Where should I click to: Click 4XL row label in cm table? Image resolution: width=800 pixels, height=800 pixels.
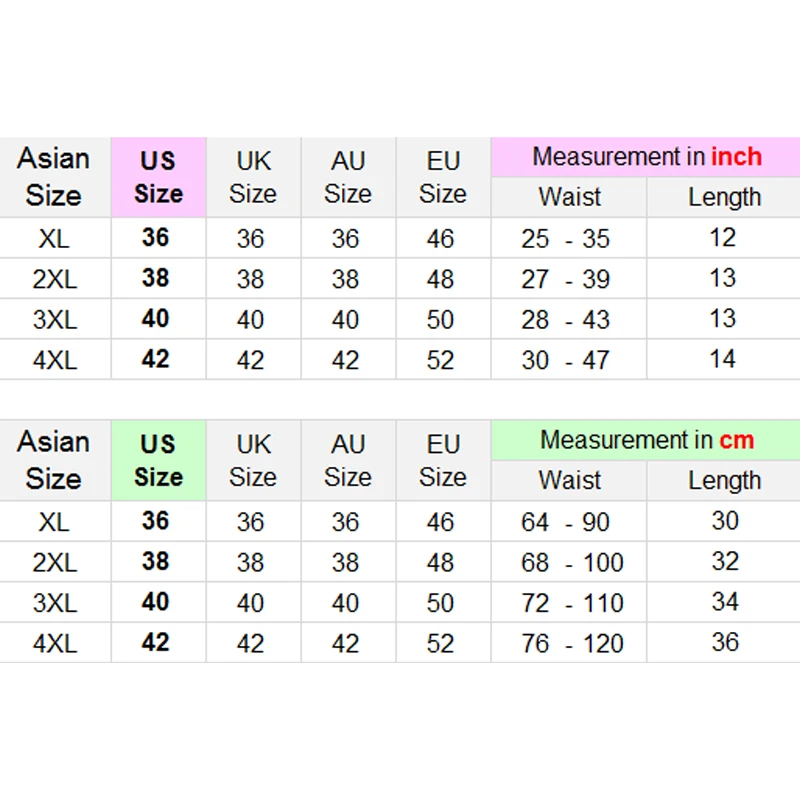[x=55, y=643]
